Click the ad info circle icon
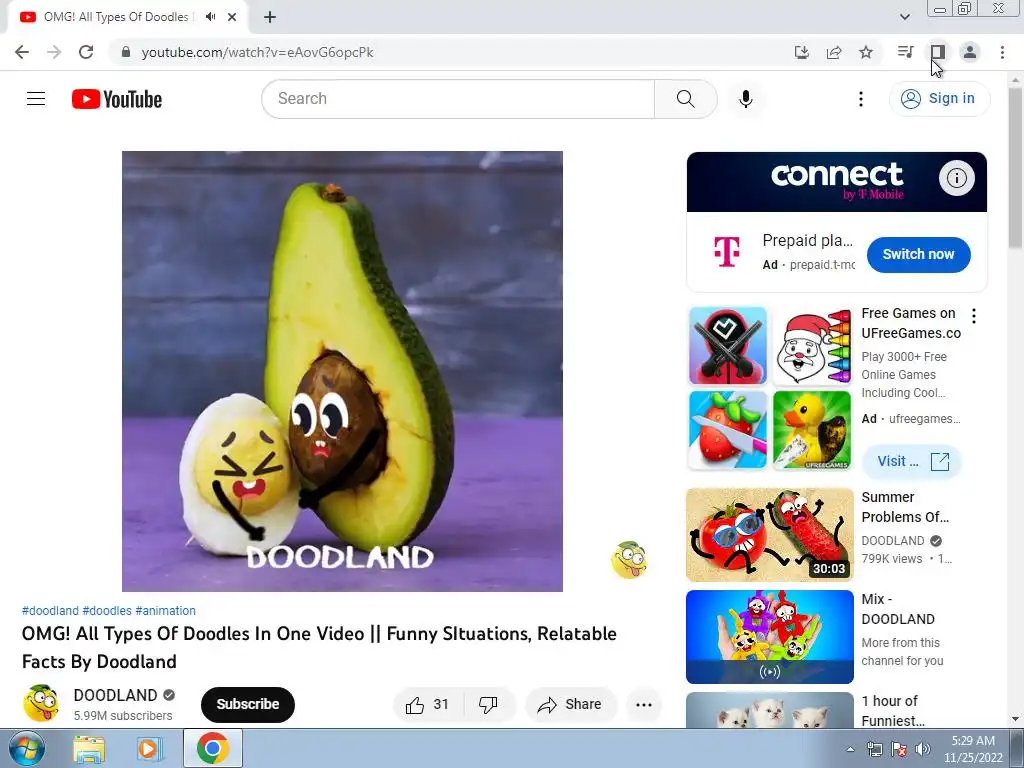Screen dimensions: 1024x768 click(957, 178)
